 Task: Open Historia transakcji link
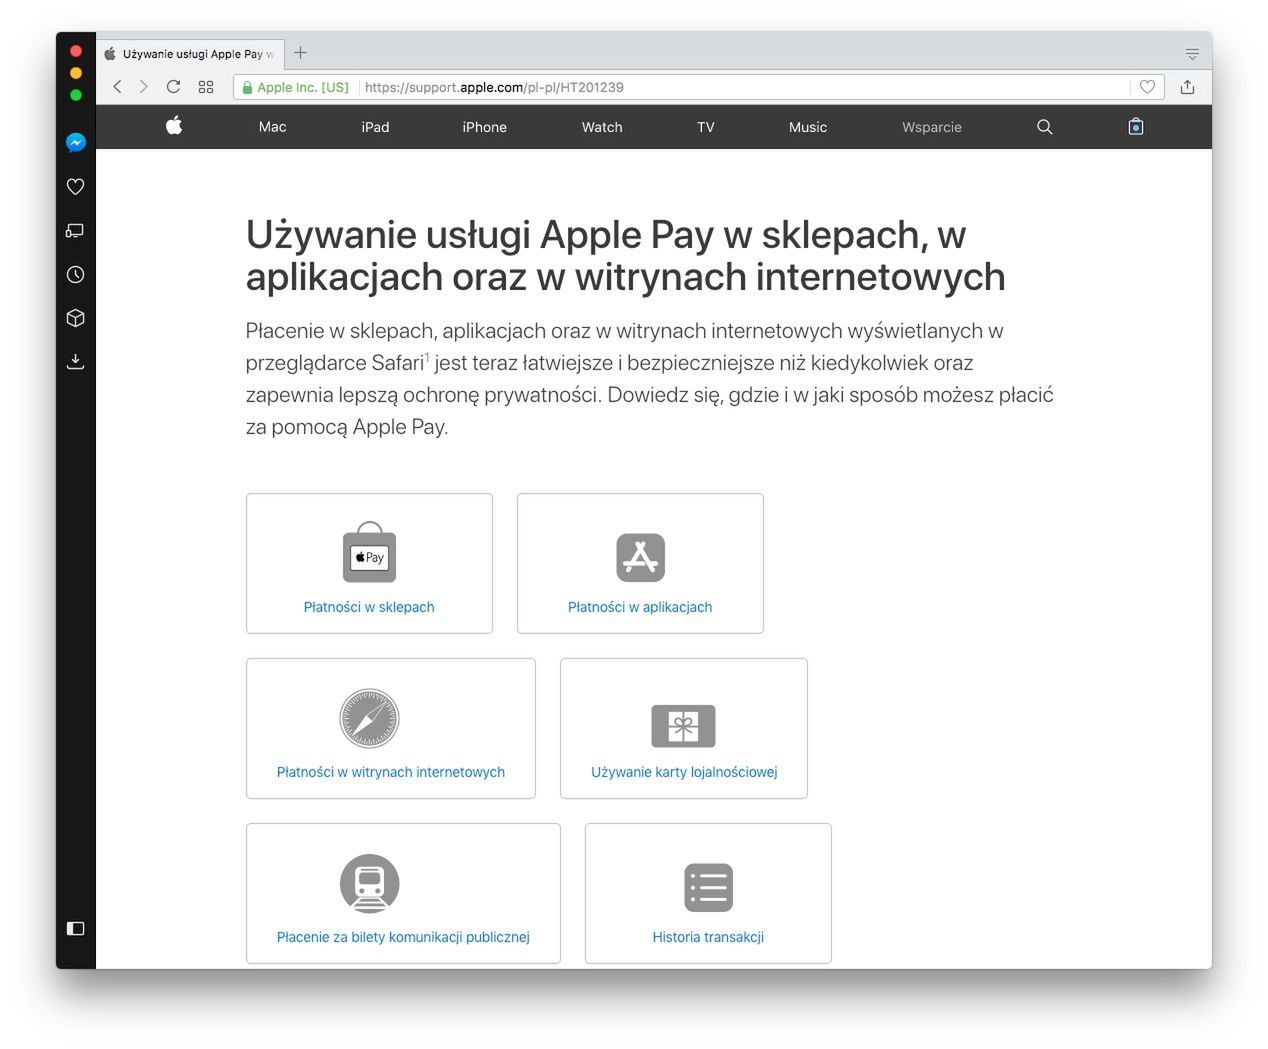(x=708, y=937)
